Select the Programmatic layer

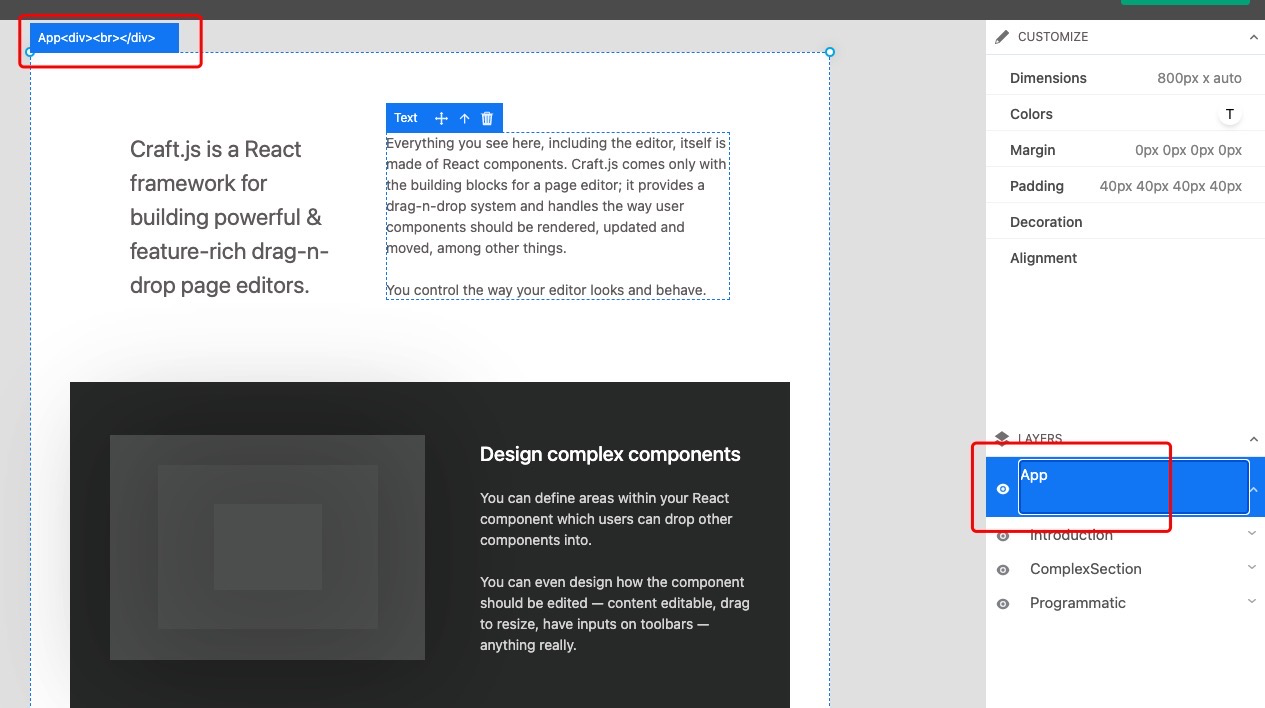pyautogui.click(x=1077, y=603)
